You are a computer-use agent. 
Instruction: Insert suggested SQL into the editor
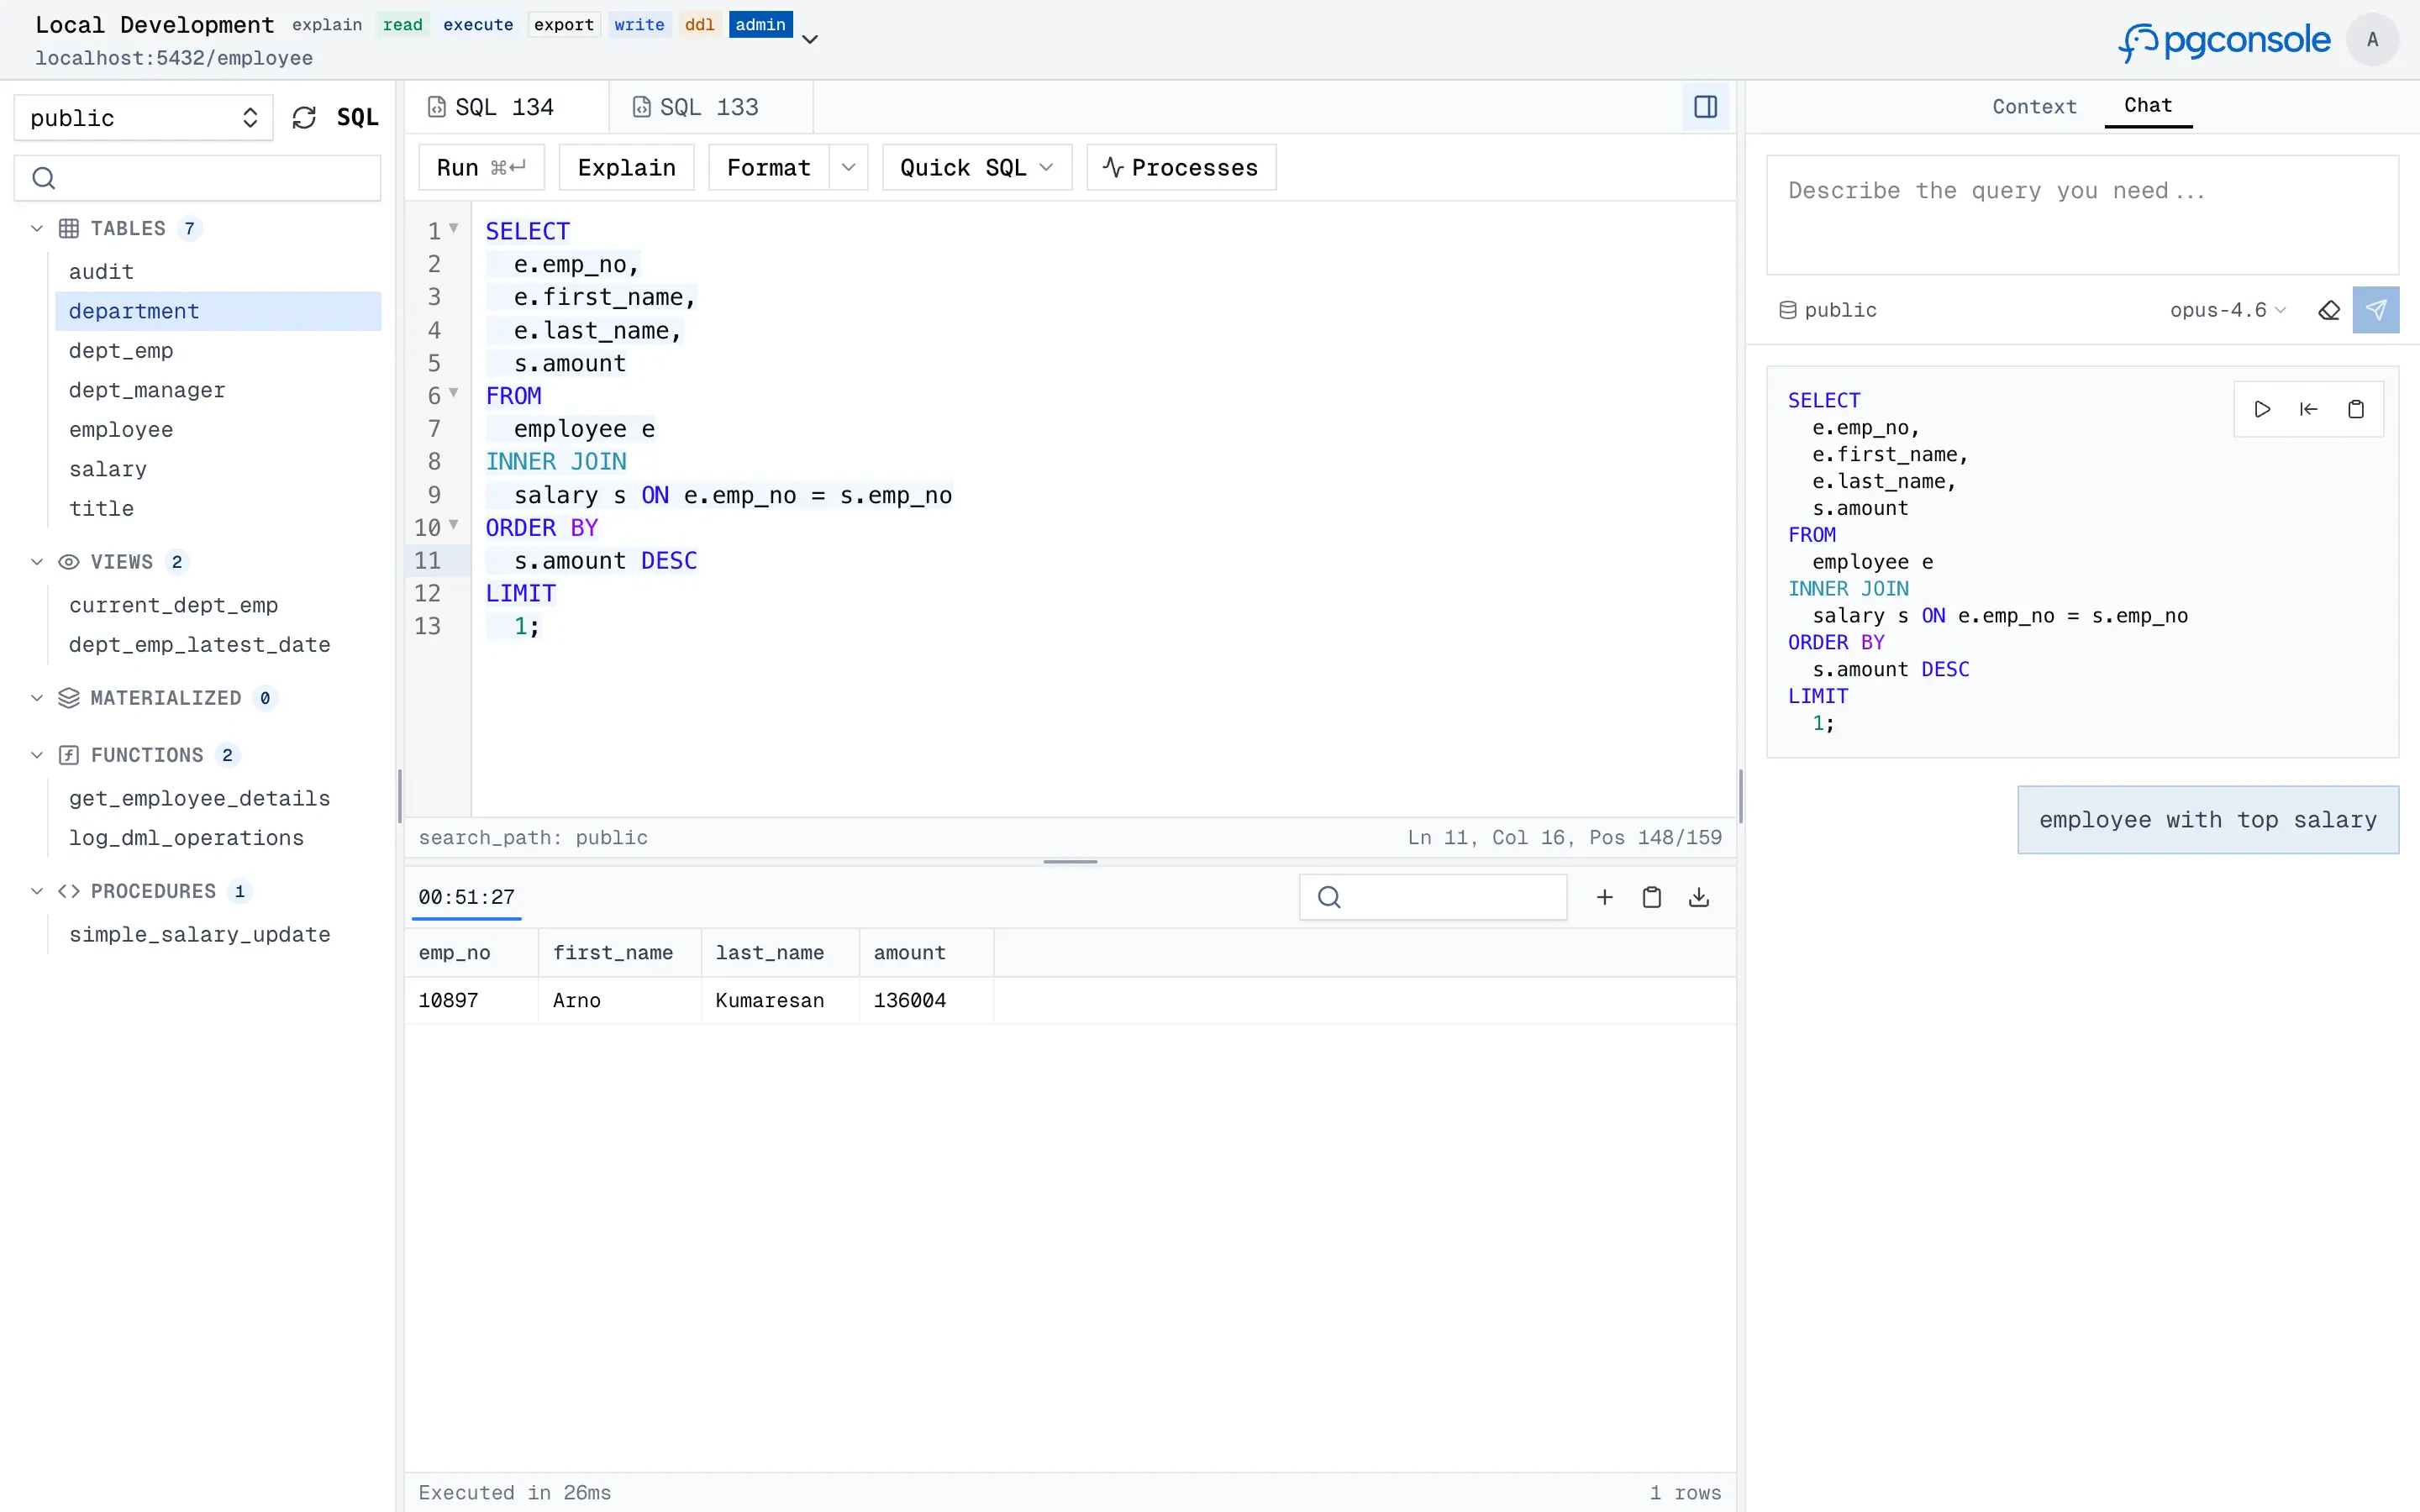point(2307,408)
